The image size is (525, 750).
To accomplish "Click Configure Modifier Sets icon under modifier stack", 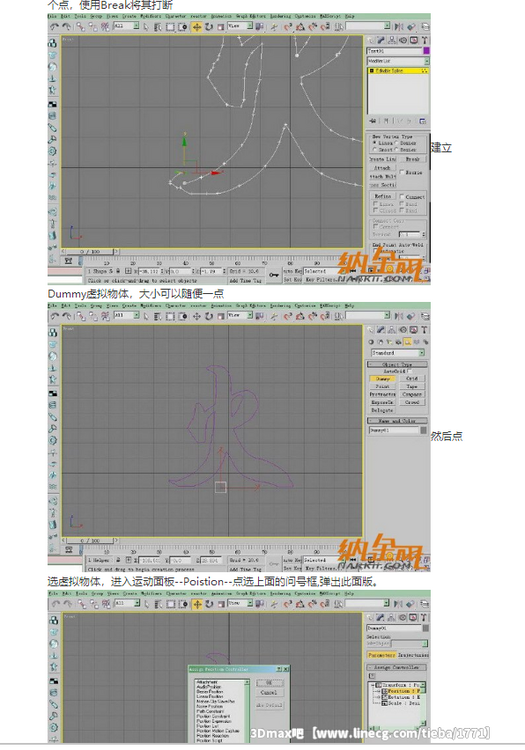I will pos(422,121).
